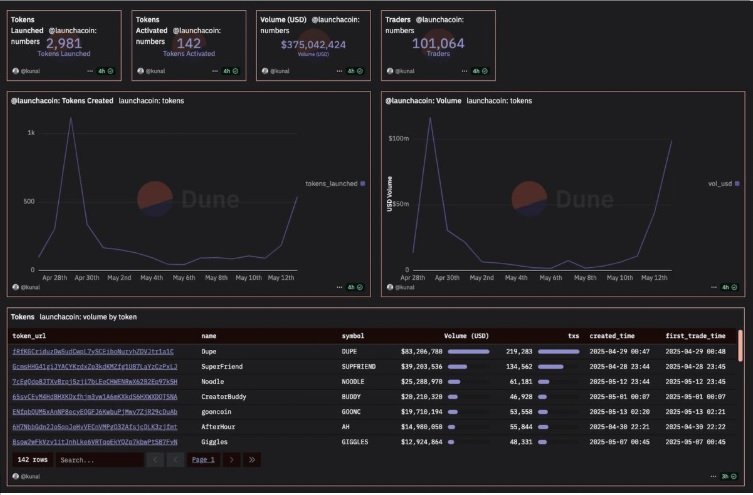This screenshot has height=495, width=753.
Task: Open the Dupe token URL link
Action: point(93,351)
